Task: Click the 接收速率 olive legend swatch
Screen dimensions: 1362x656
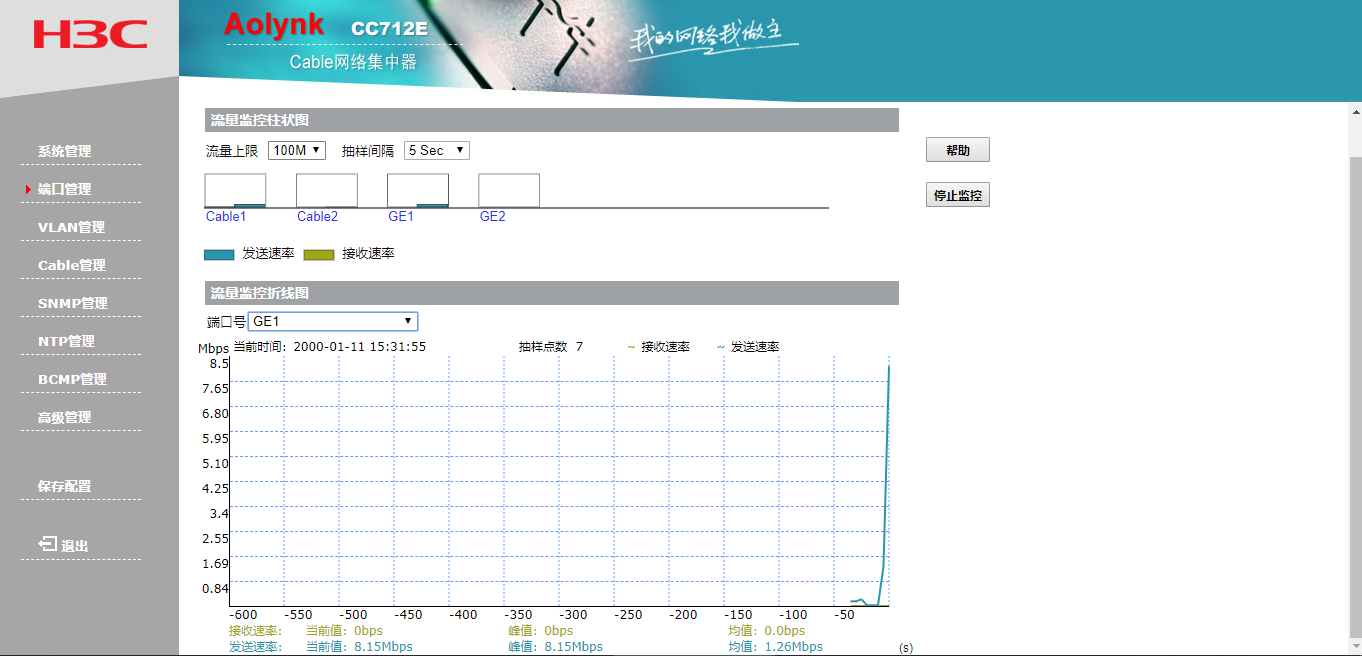Action: click(319, 254)
